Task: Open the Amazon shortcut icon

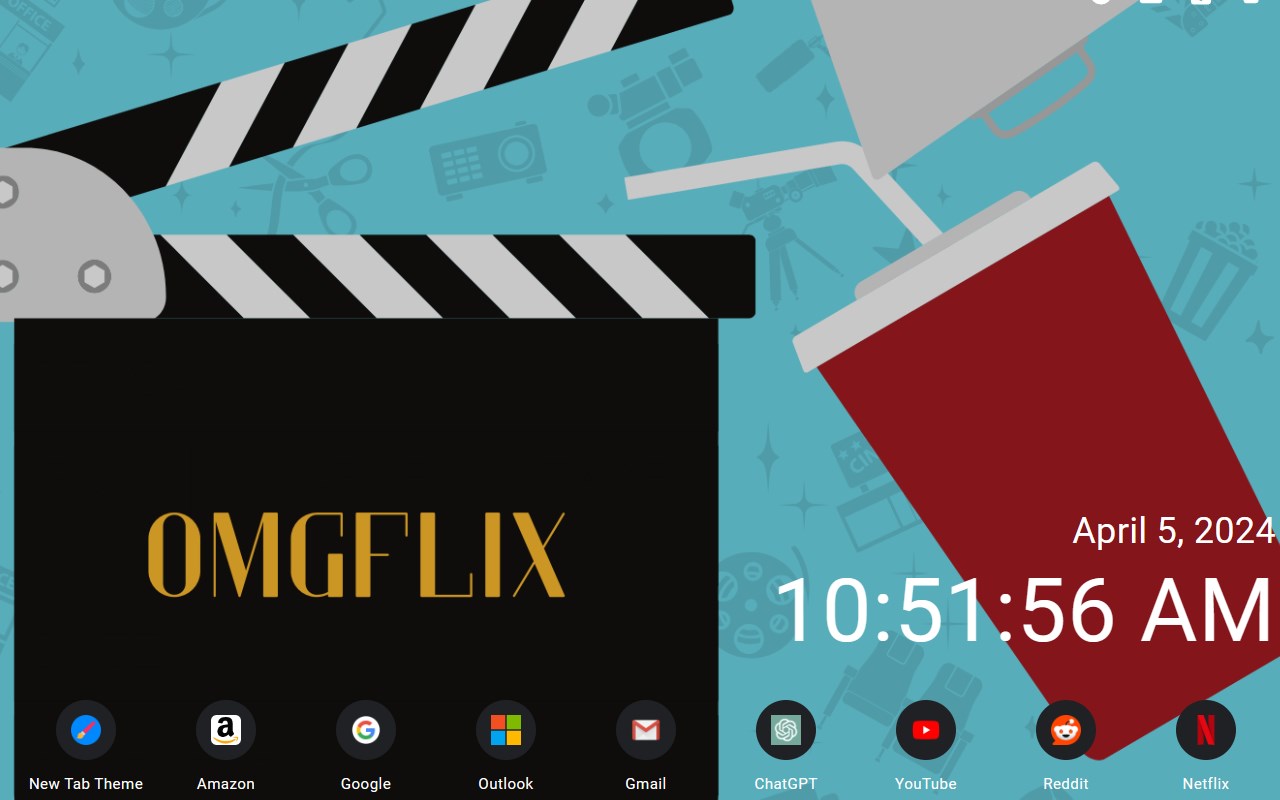Action: coord(226,730)
